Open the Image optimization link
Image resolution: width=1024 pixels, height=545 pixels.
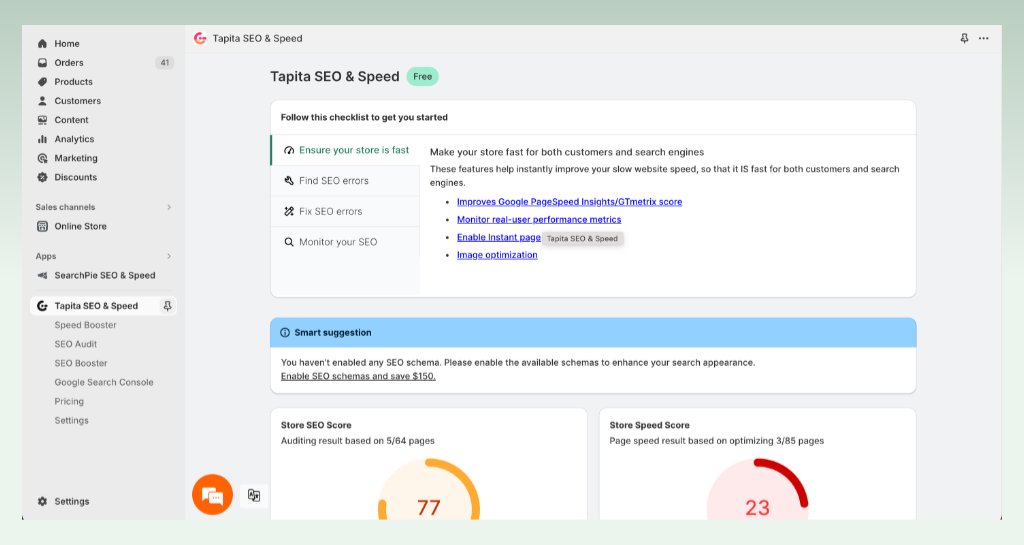click(x=497, y=255)
